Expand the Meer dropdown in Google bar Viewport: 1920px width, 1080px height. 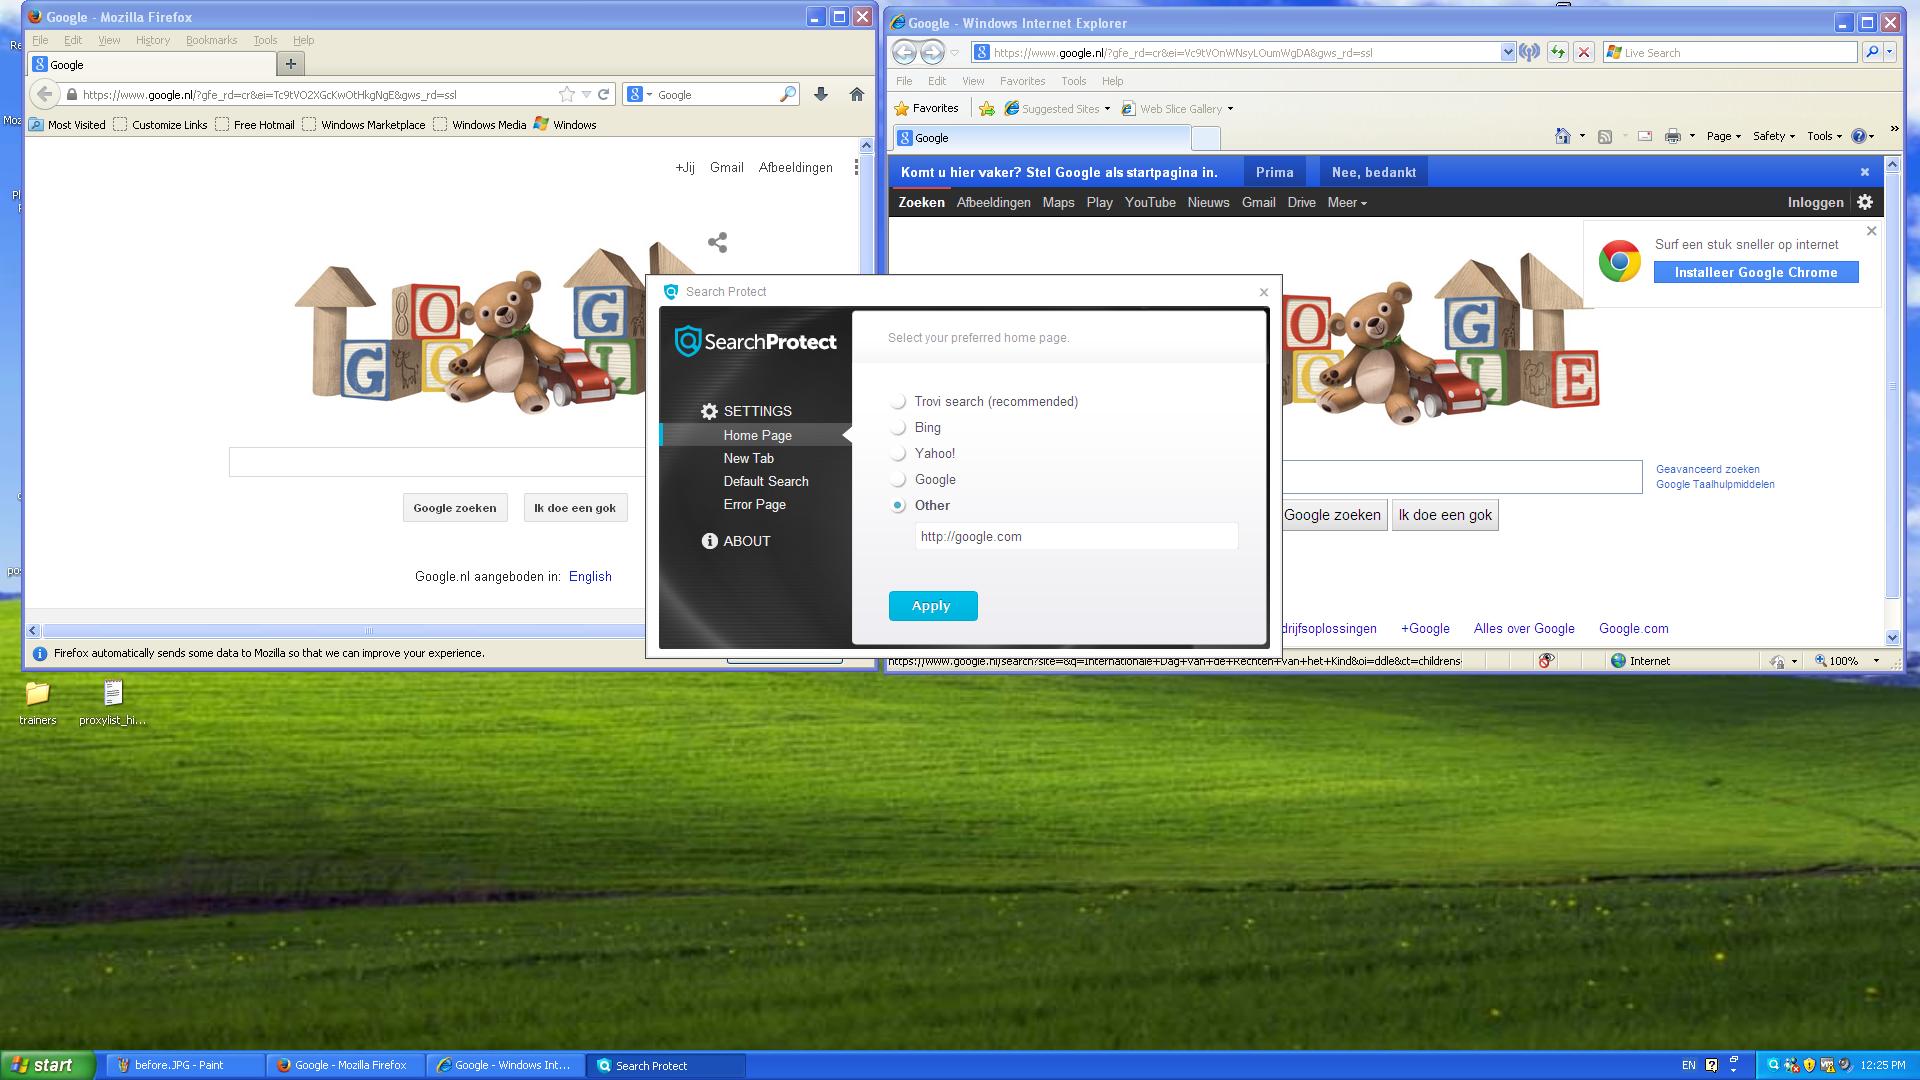(1347, 202)
